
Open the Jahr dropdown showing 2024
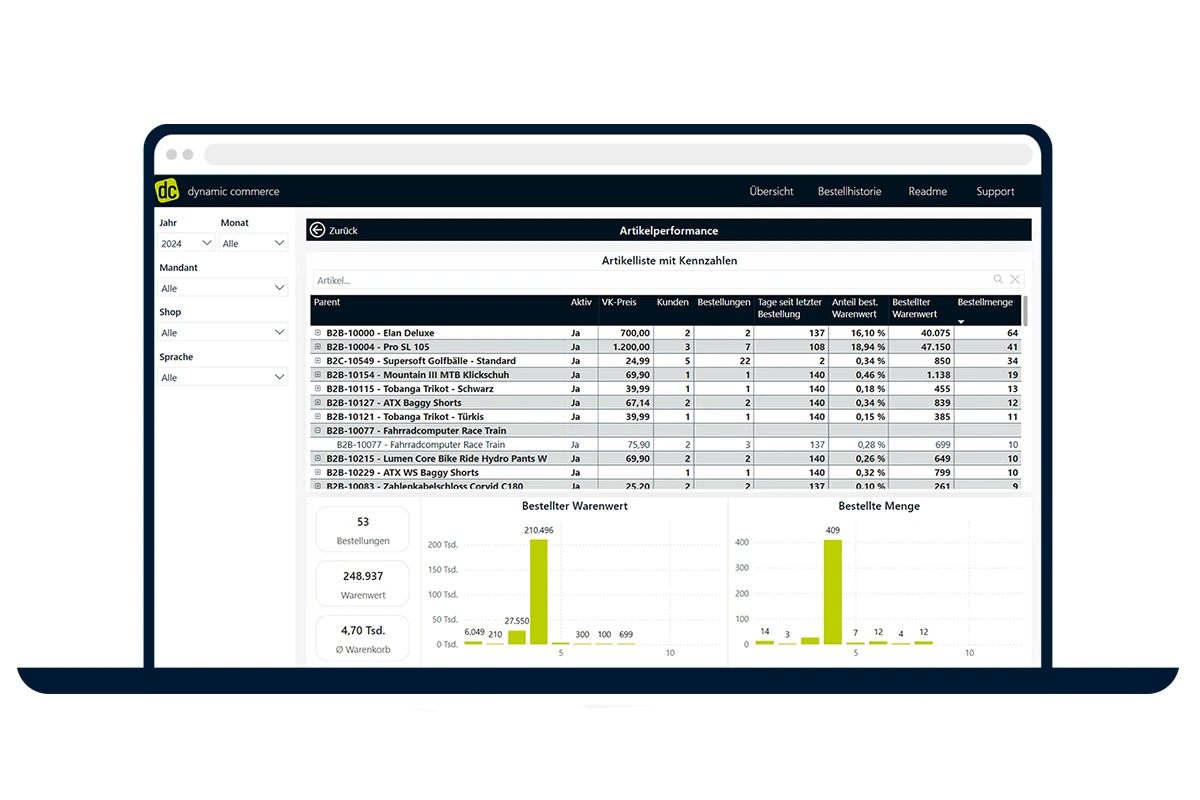pos(187,243)
